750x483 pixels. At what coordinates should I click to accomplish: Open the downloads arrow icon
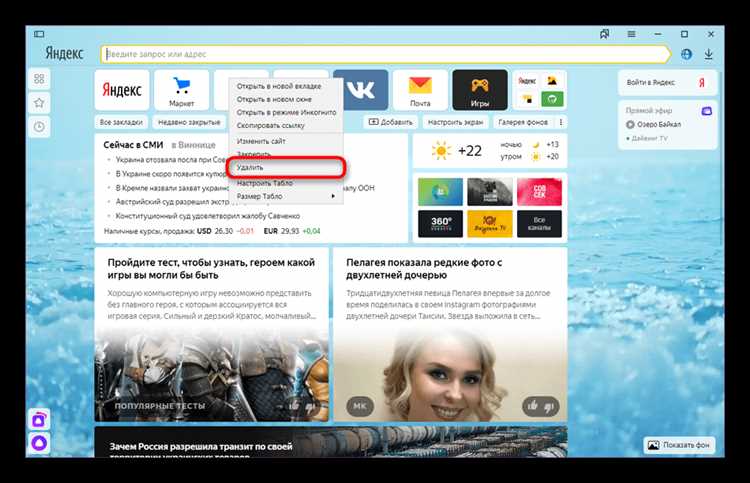pyautogui.click(x=709, y=54)
